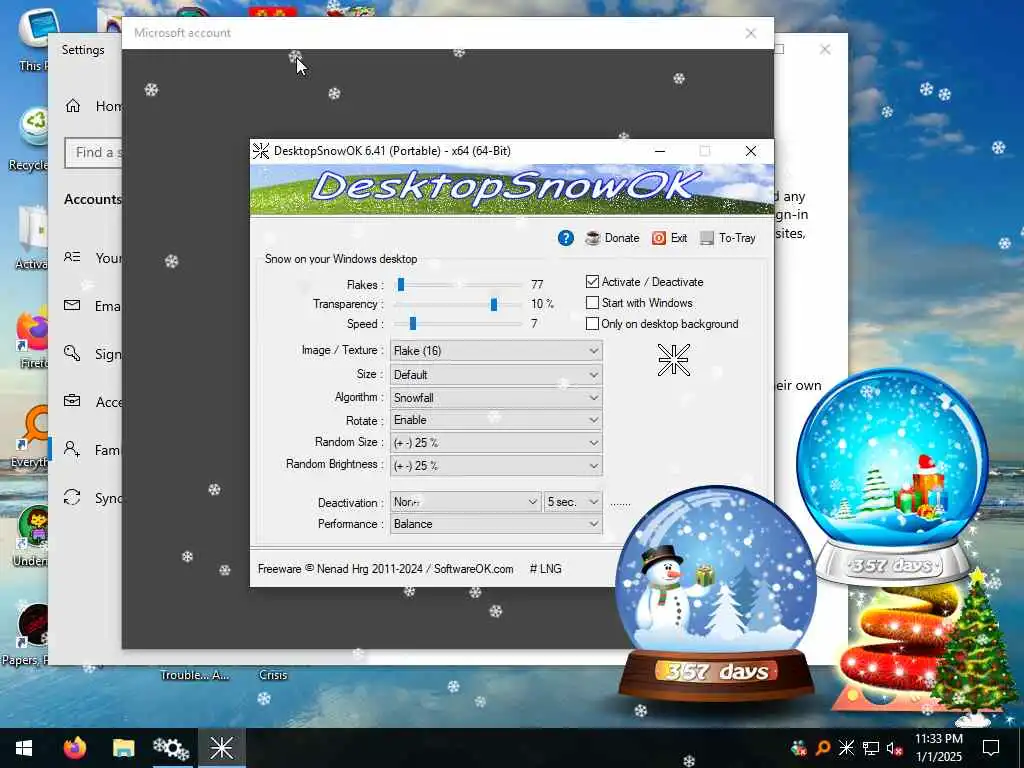Image resolution: width=1024 pixels, height=768 pixels.
Task: Open Your info icon in Settings sidebar
Action: point(72,257)
